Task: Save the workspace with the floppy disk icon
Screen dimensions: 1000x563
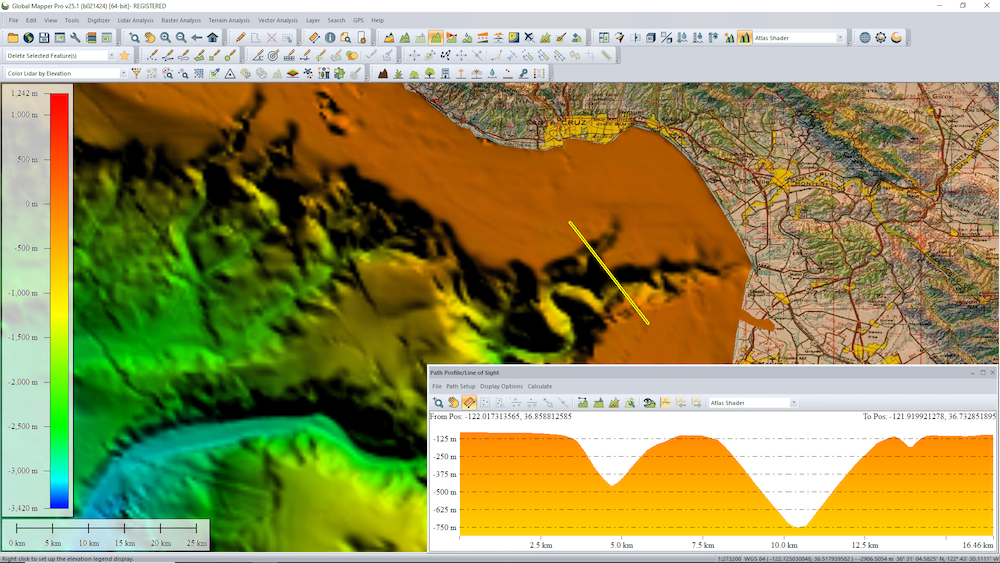Action: pyautogui.click(x=44, y=38)
